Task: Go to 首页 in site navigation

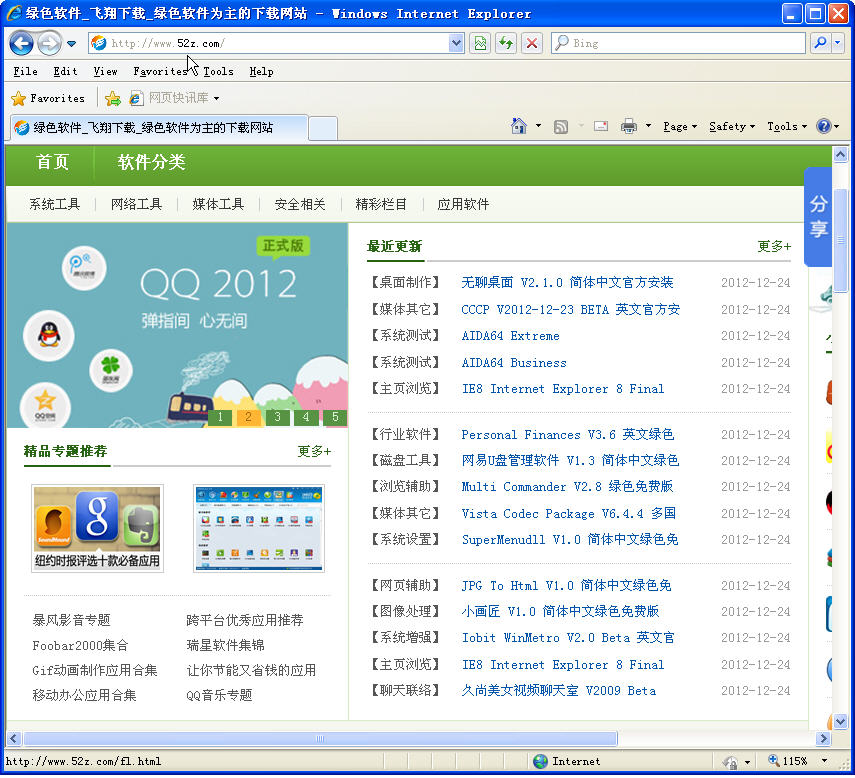Action: click(x=52, y=162)
